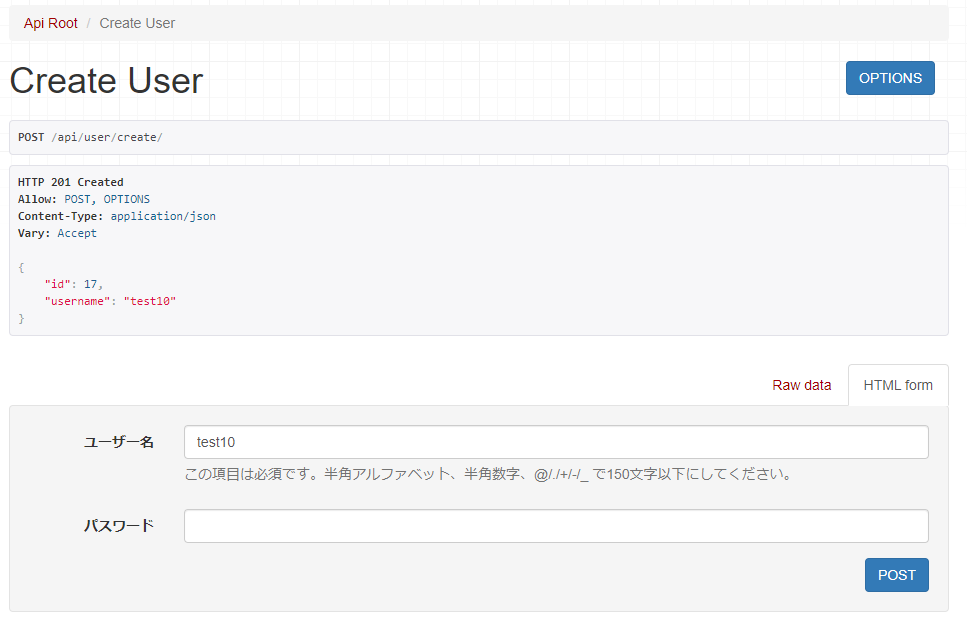Click the Create User page heading
This screenshot has height=639, width=967.
(x=107, y=81)
